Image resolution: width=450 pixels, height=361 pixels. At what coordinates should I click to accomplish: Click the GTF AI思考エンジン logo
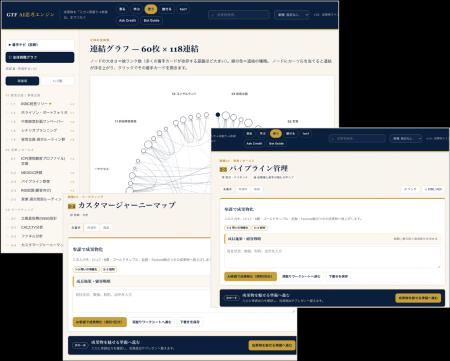30,15
